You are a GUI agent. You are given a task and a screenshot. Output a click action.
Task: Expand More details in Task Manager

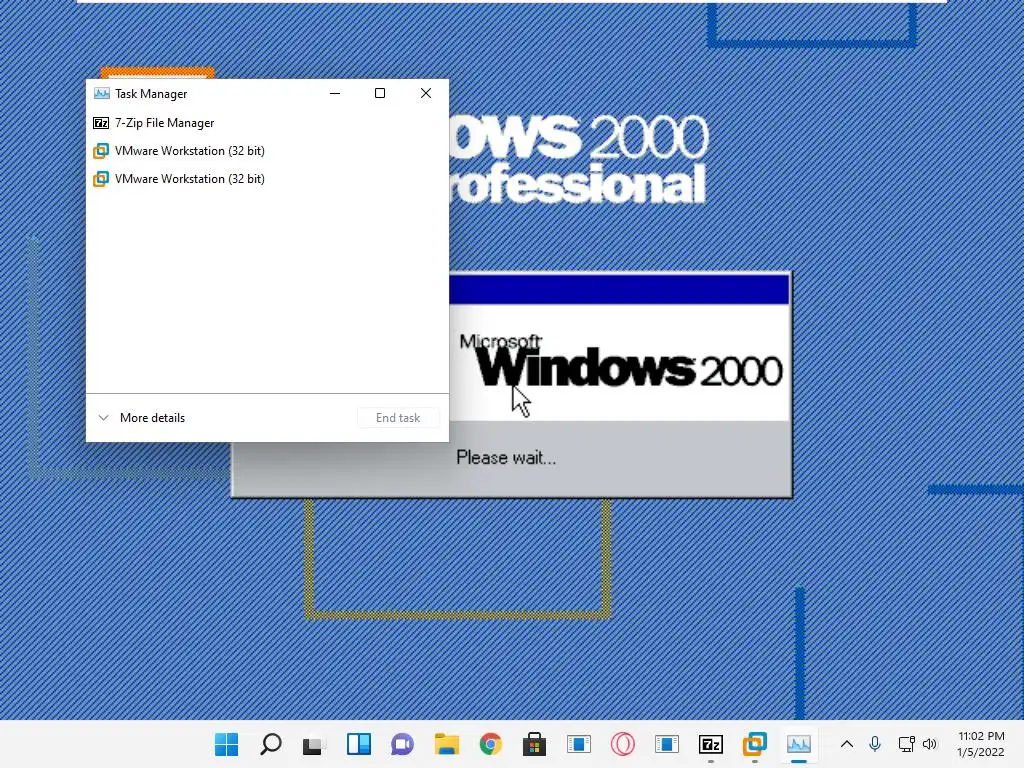[x=142, y=418]
